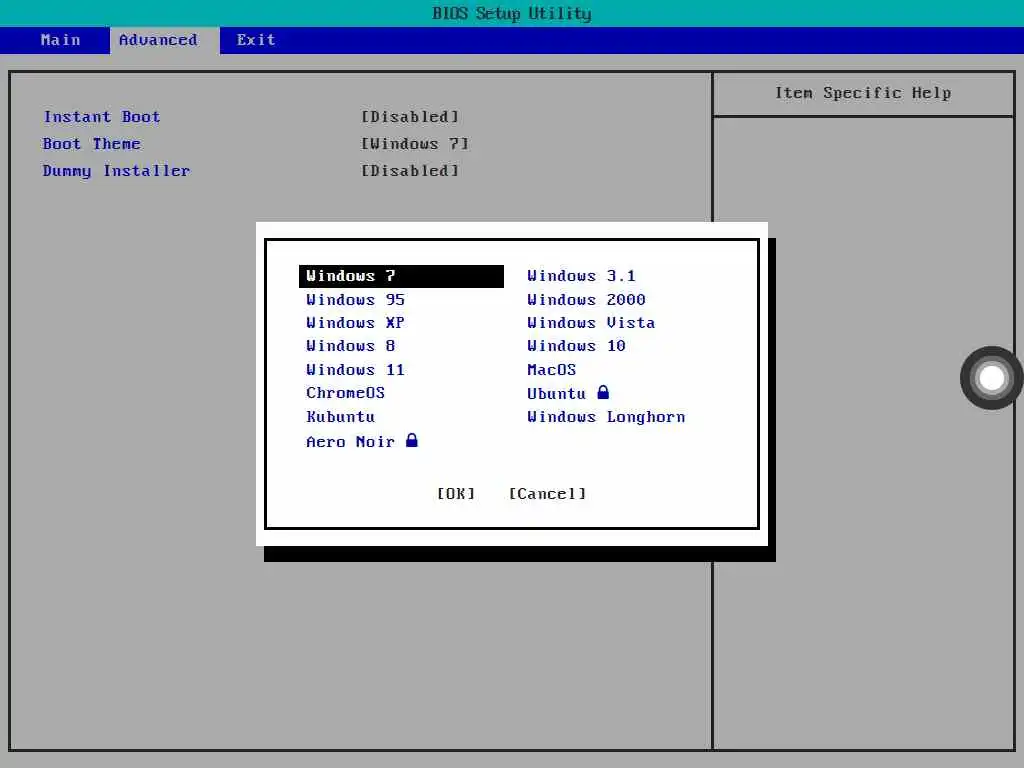
Task: Select the Windows 95 boot theme
Action: coord(355,300)
